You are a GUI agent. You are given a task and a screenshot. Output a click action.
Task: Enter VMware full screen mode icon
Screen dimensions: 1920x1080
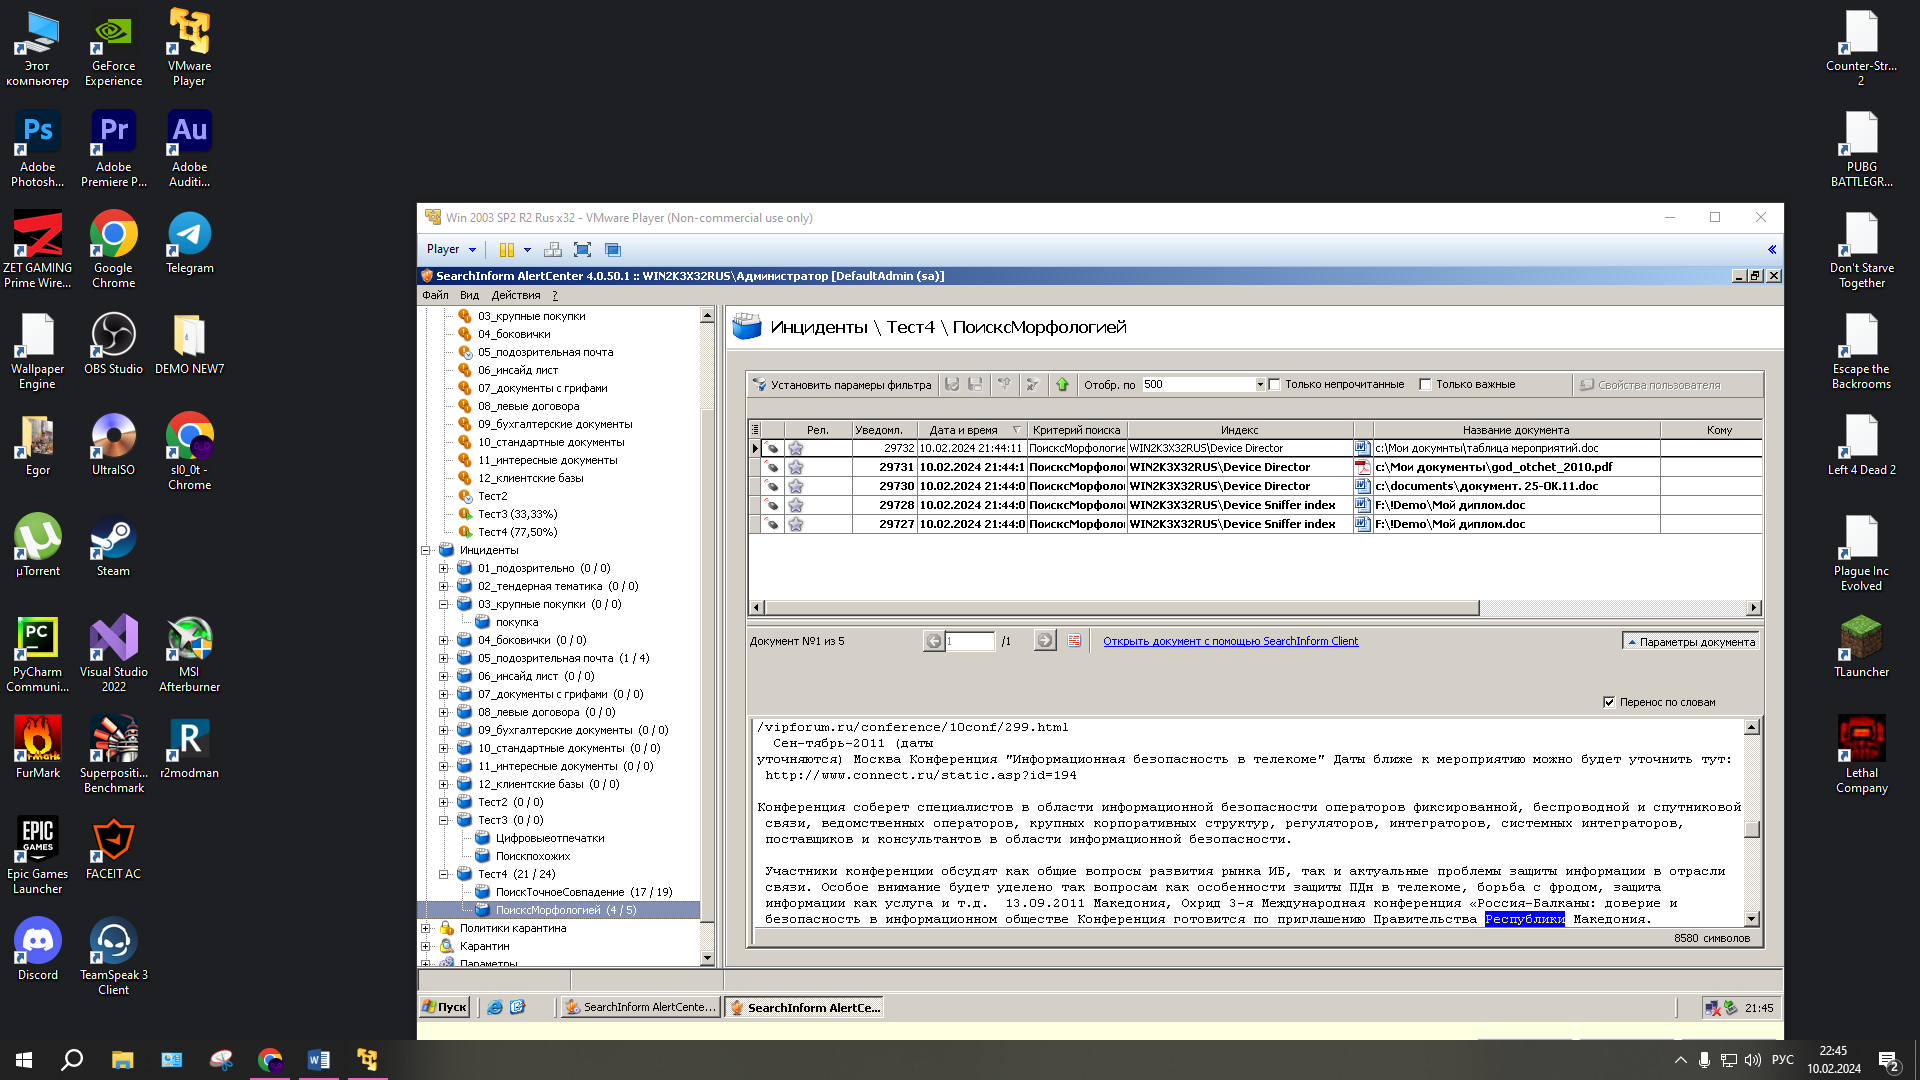583,250
